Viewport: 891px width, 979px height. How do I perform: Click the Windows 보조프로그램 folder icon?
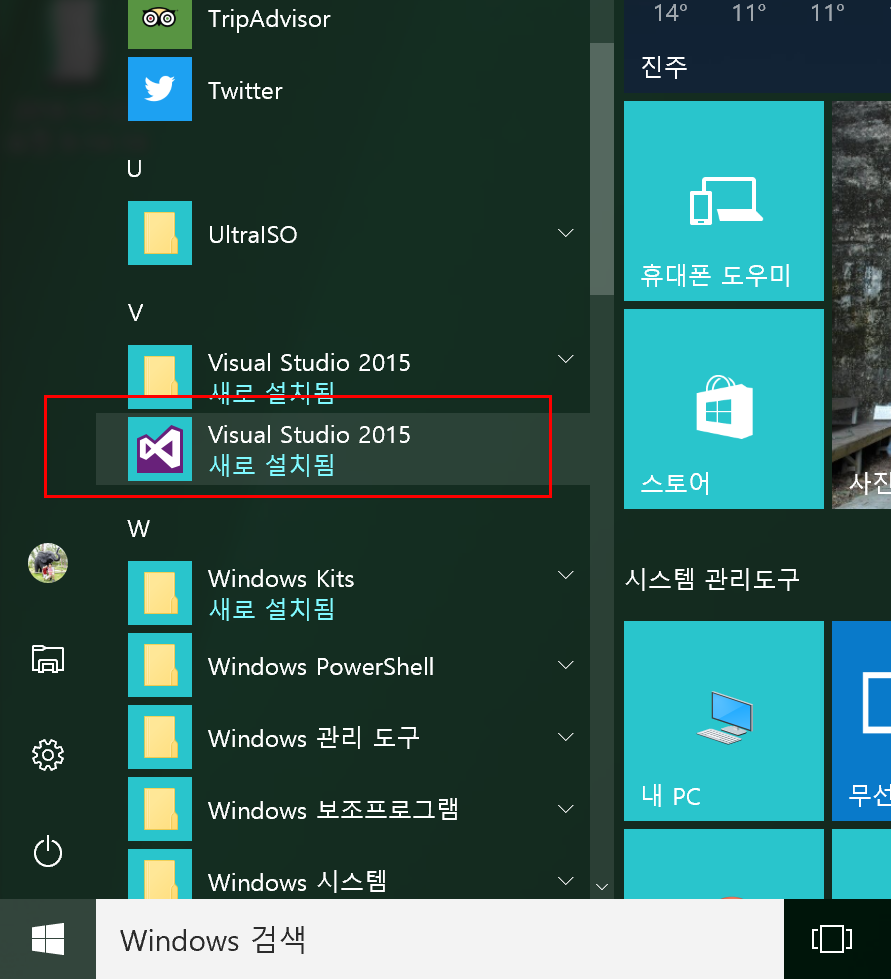coord(160,809)
